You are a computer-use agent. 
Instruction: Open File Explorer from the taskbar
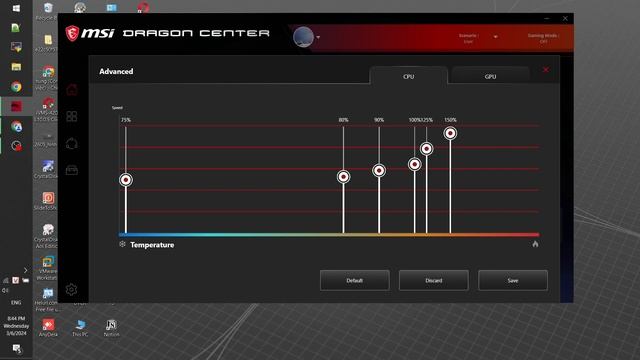[x=16, y=67]
